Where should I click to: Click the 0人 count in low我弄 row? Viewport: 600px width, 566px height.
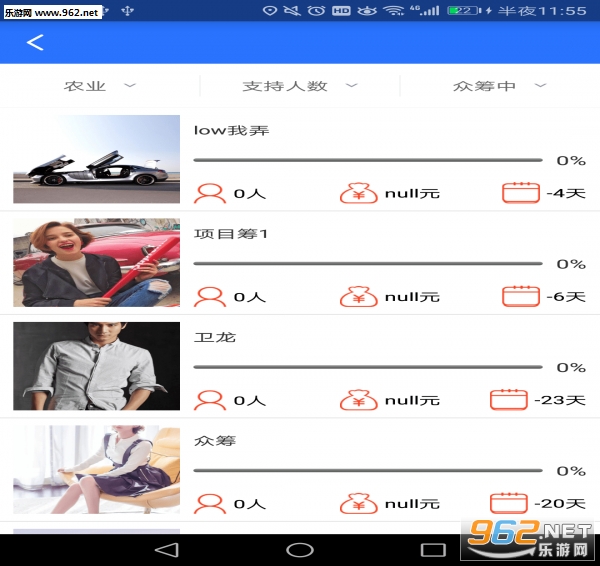[x=249, y=194]
